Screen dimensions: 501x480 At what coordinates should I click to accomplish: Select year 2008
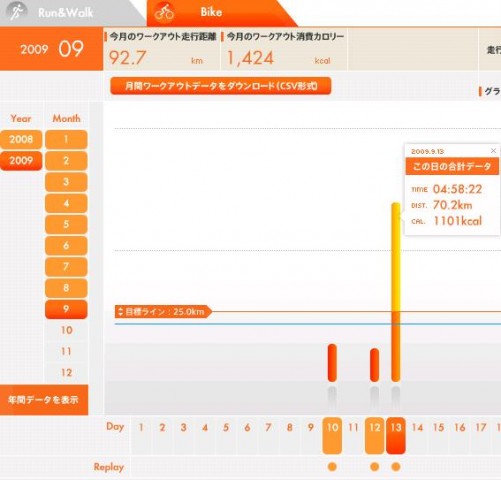21,139
